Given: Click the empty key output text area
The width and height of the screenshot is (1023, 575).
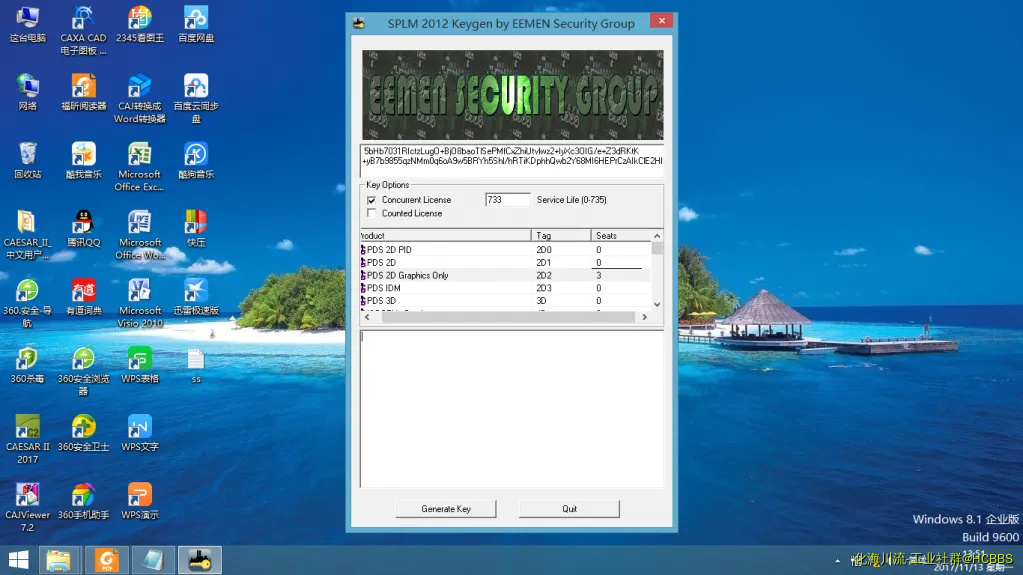Looking at the screenshot, I should click(x=512, y=409).
